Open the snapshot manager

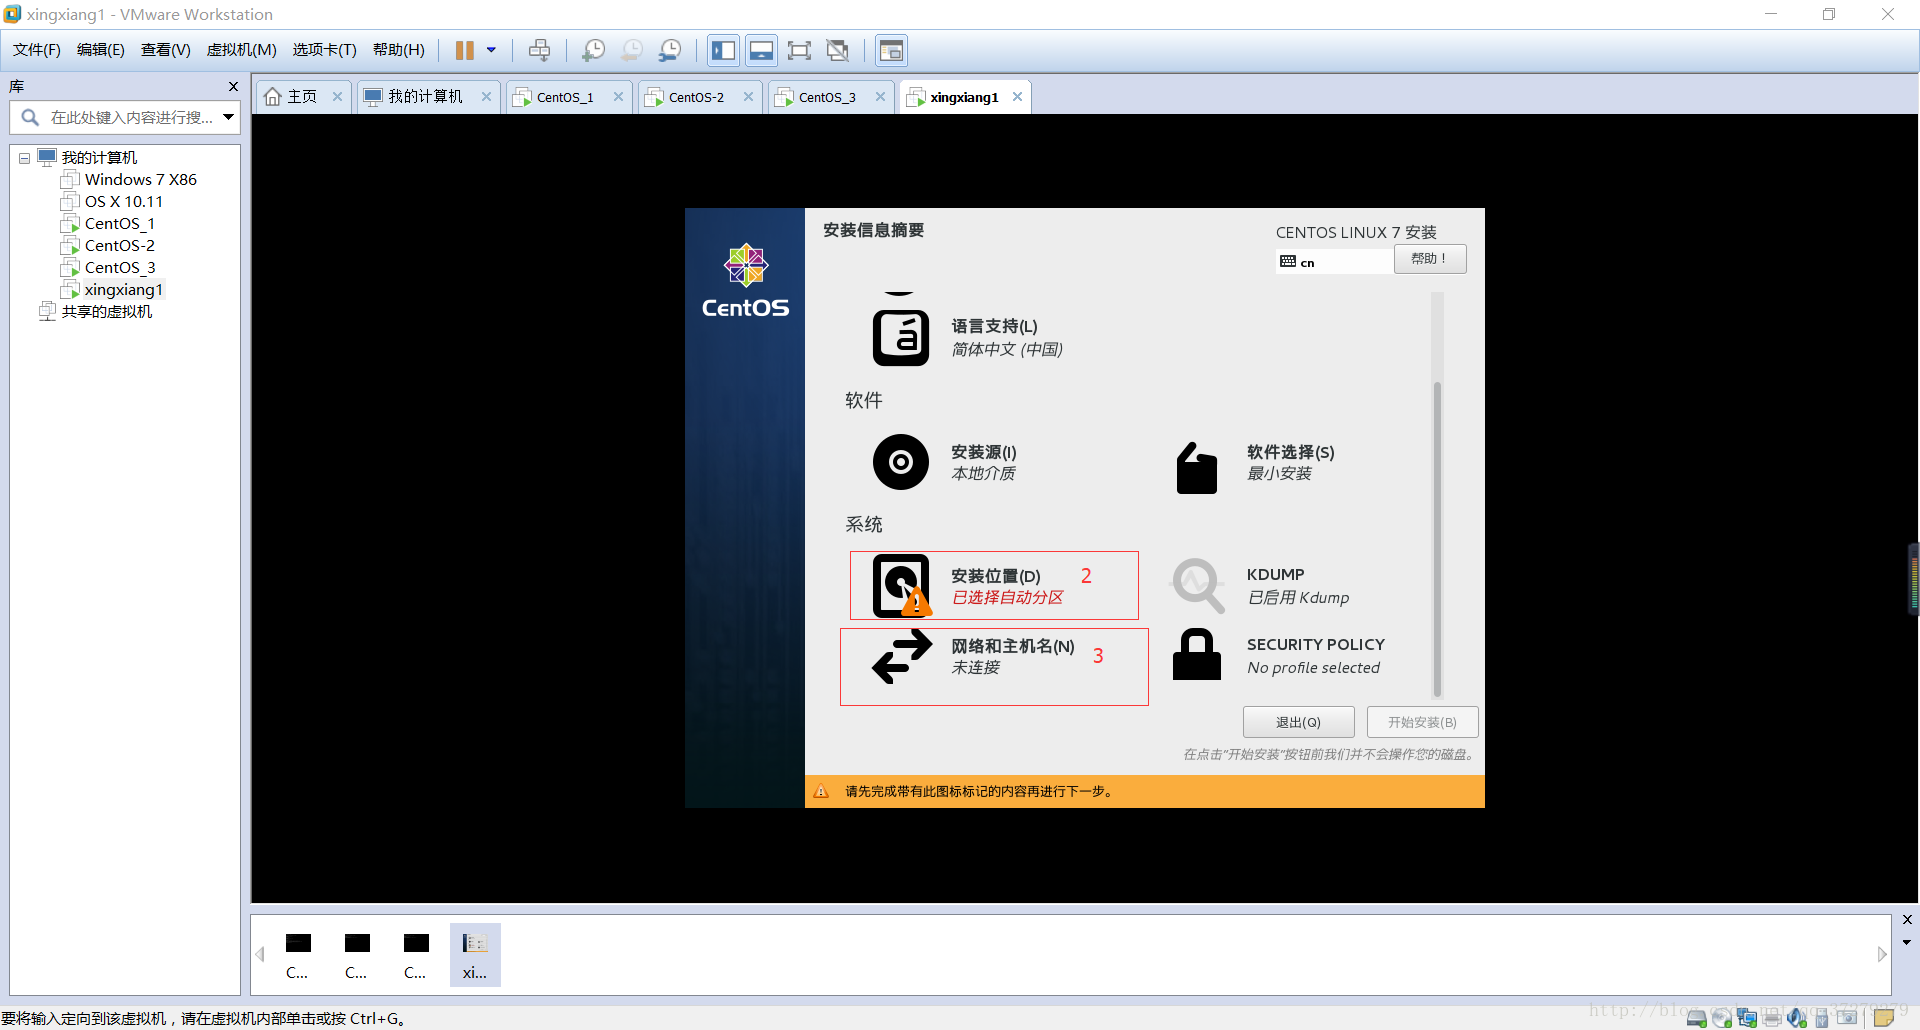tap(670, 50)
